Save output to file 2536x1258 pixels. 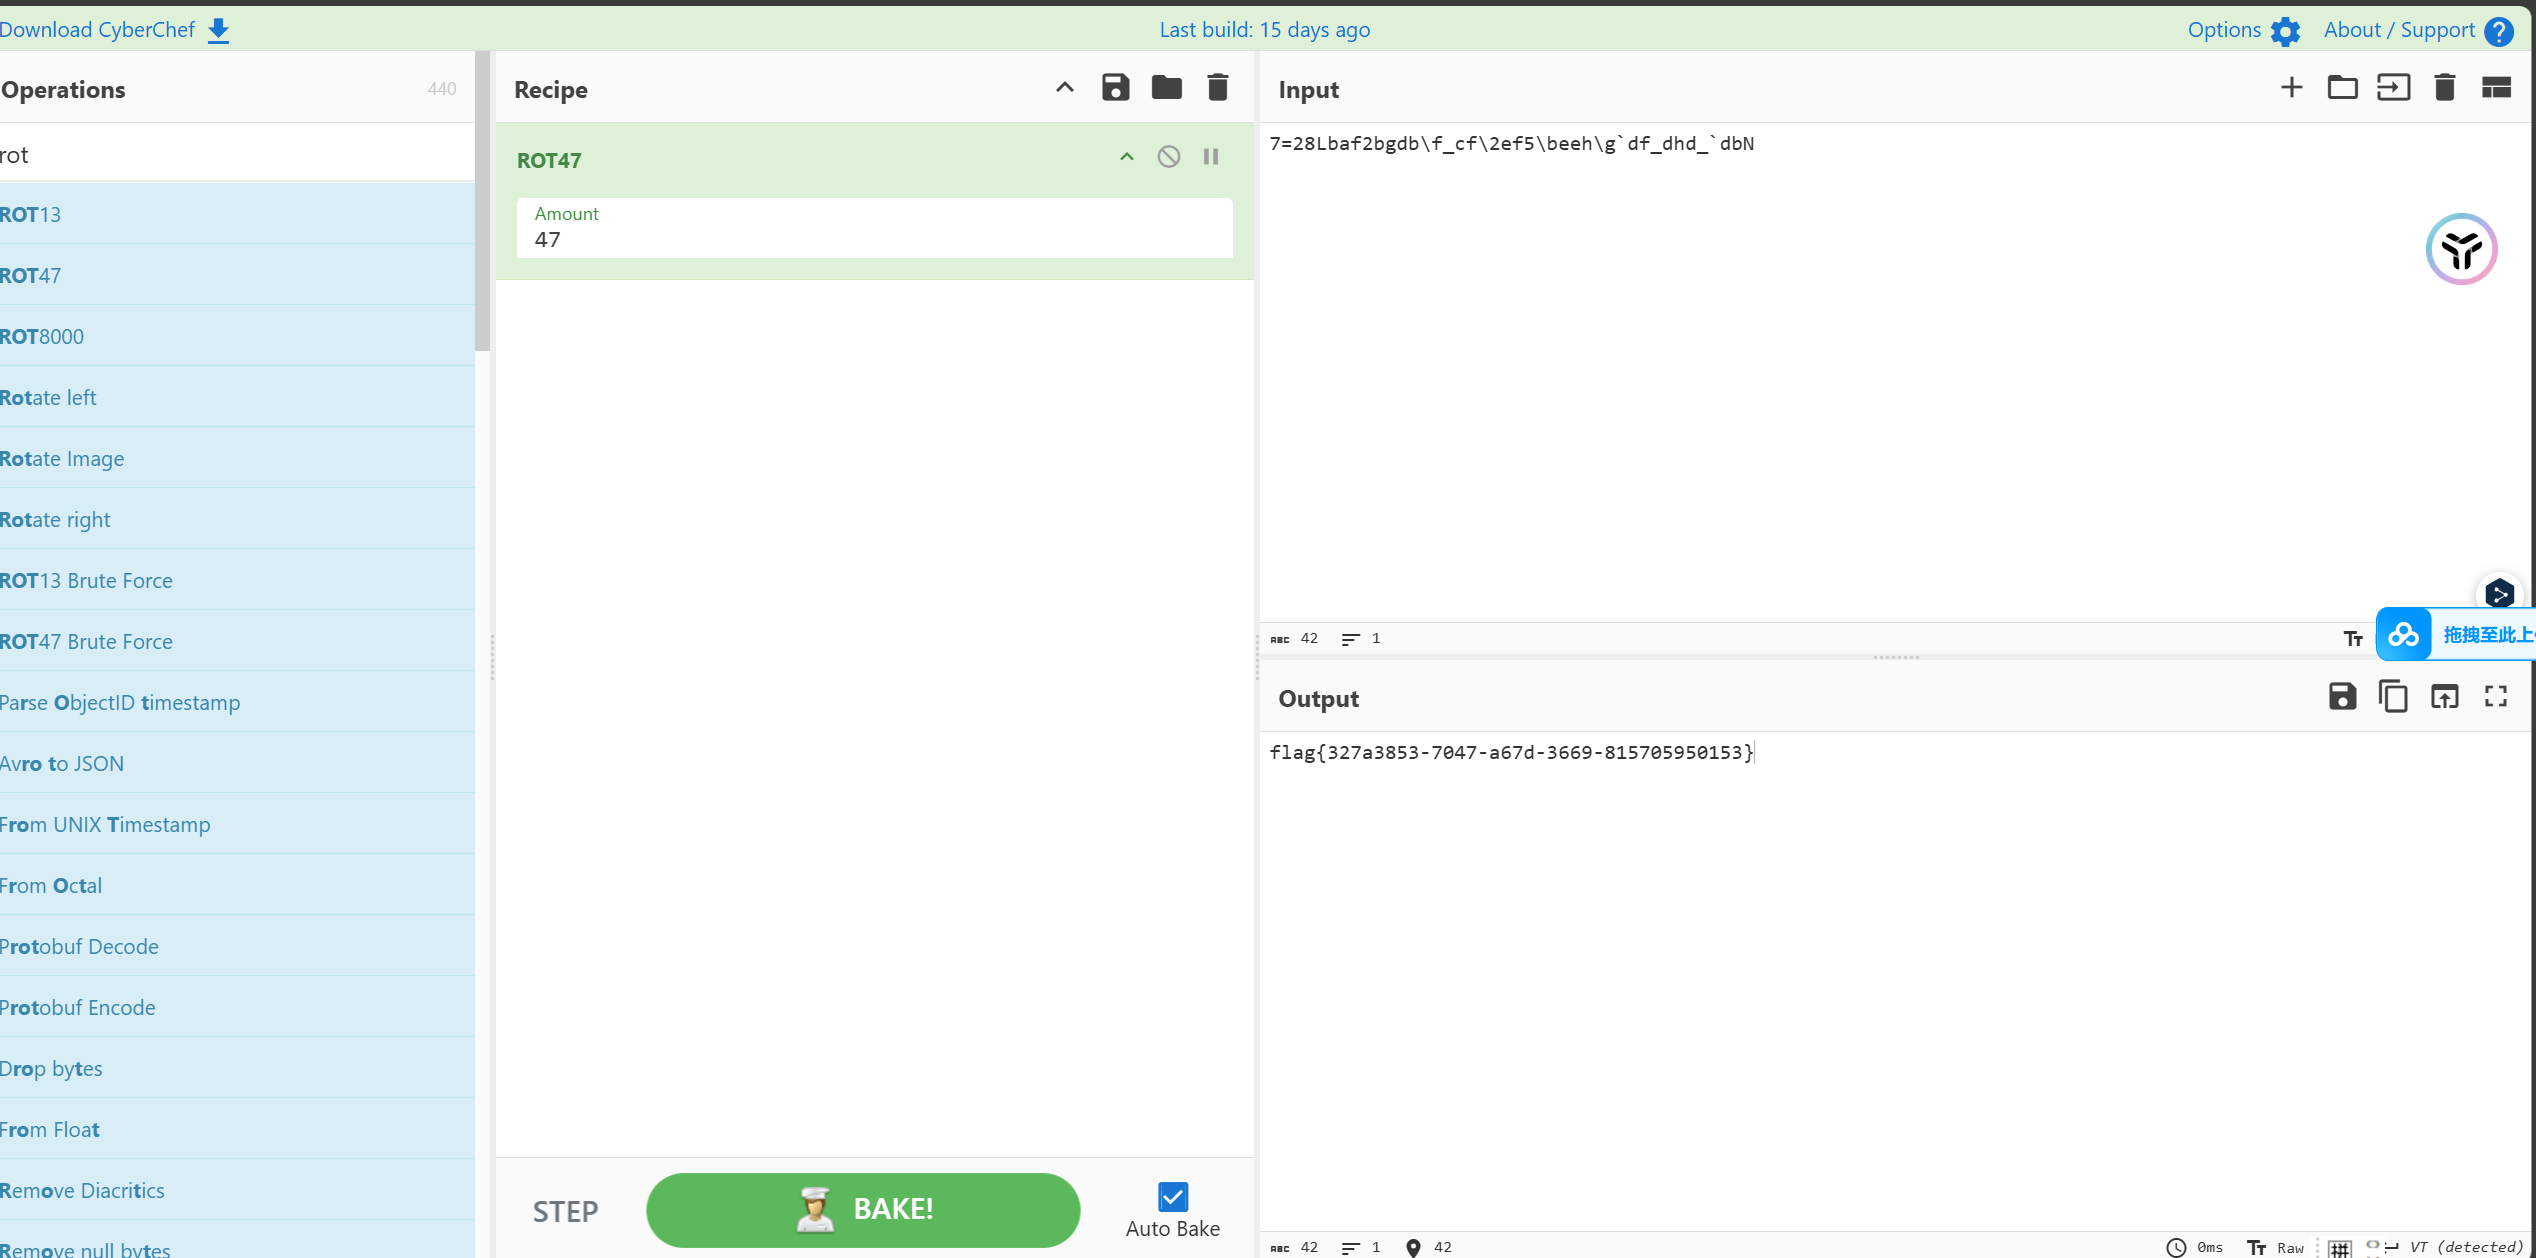(x=2342, y=697)
